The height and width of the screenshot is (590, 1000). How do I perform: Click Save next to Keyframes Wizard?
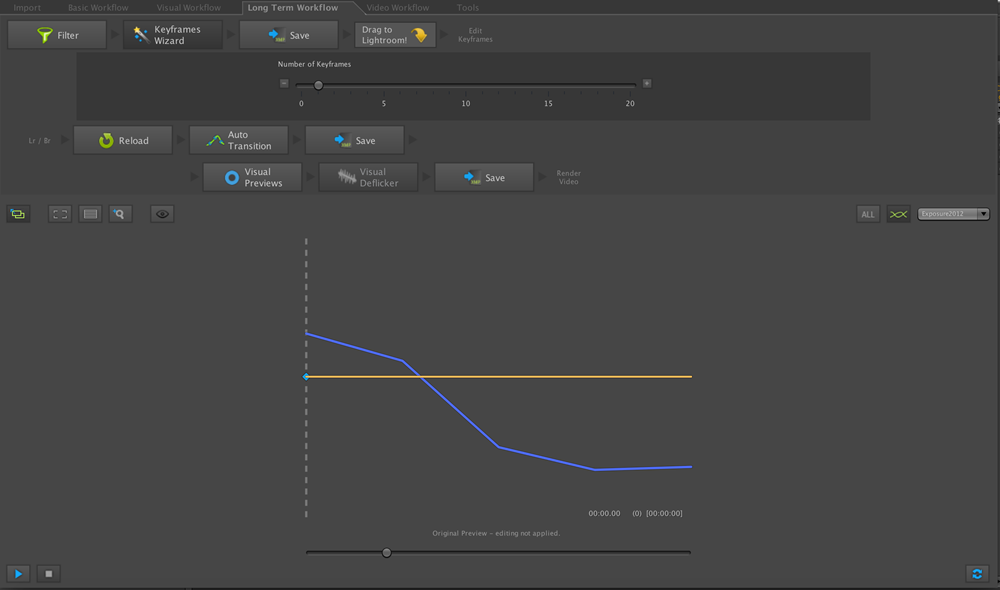point(288,35)
